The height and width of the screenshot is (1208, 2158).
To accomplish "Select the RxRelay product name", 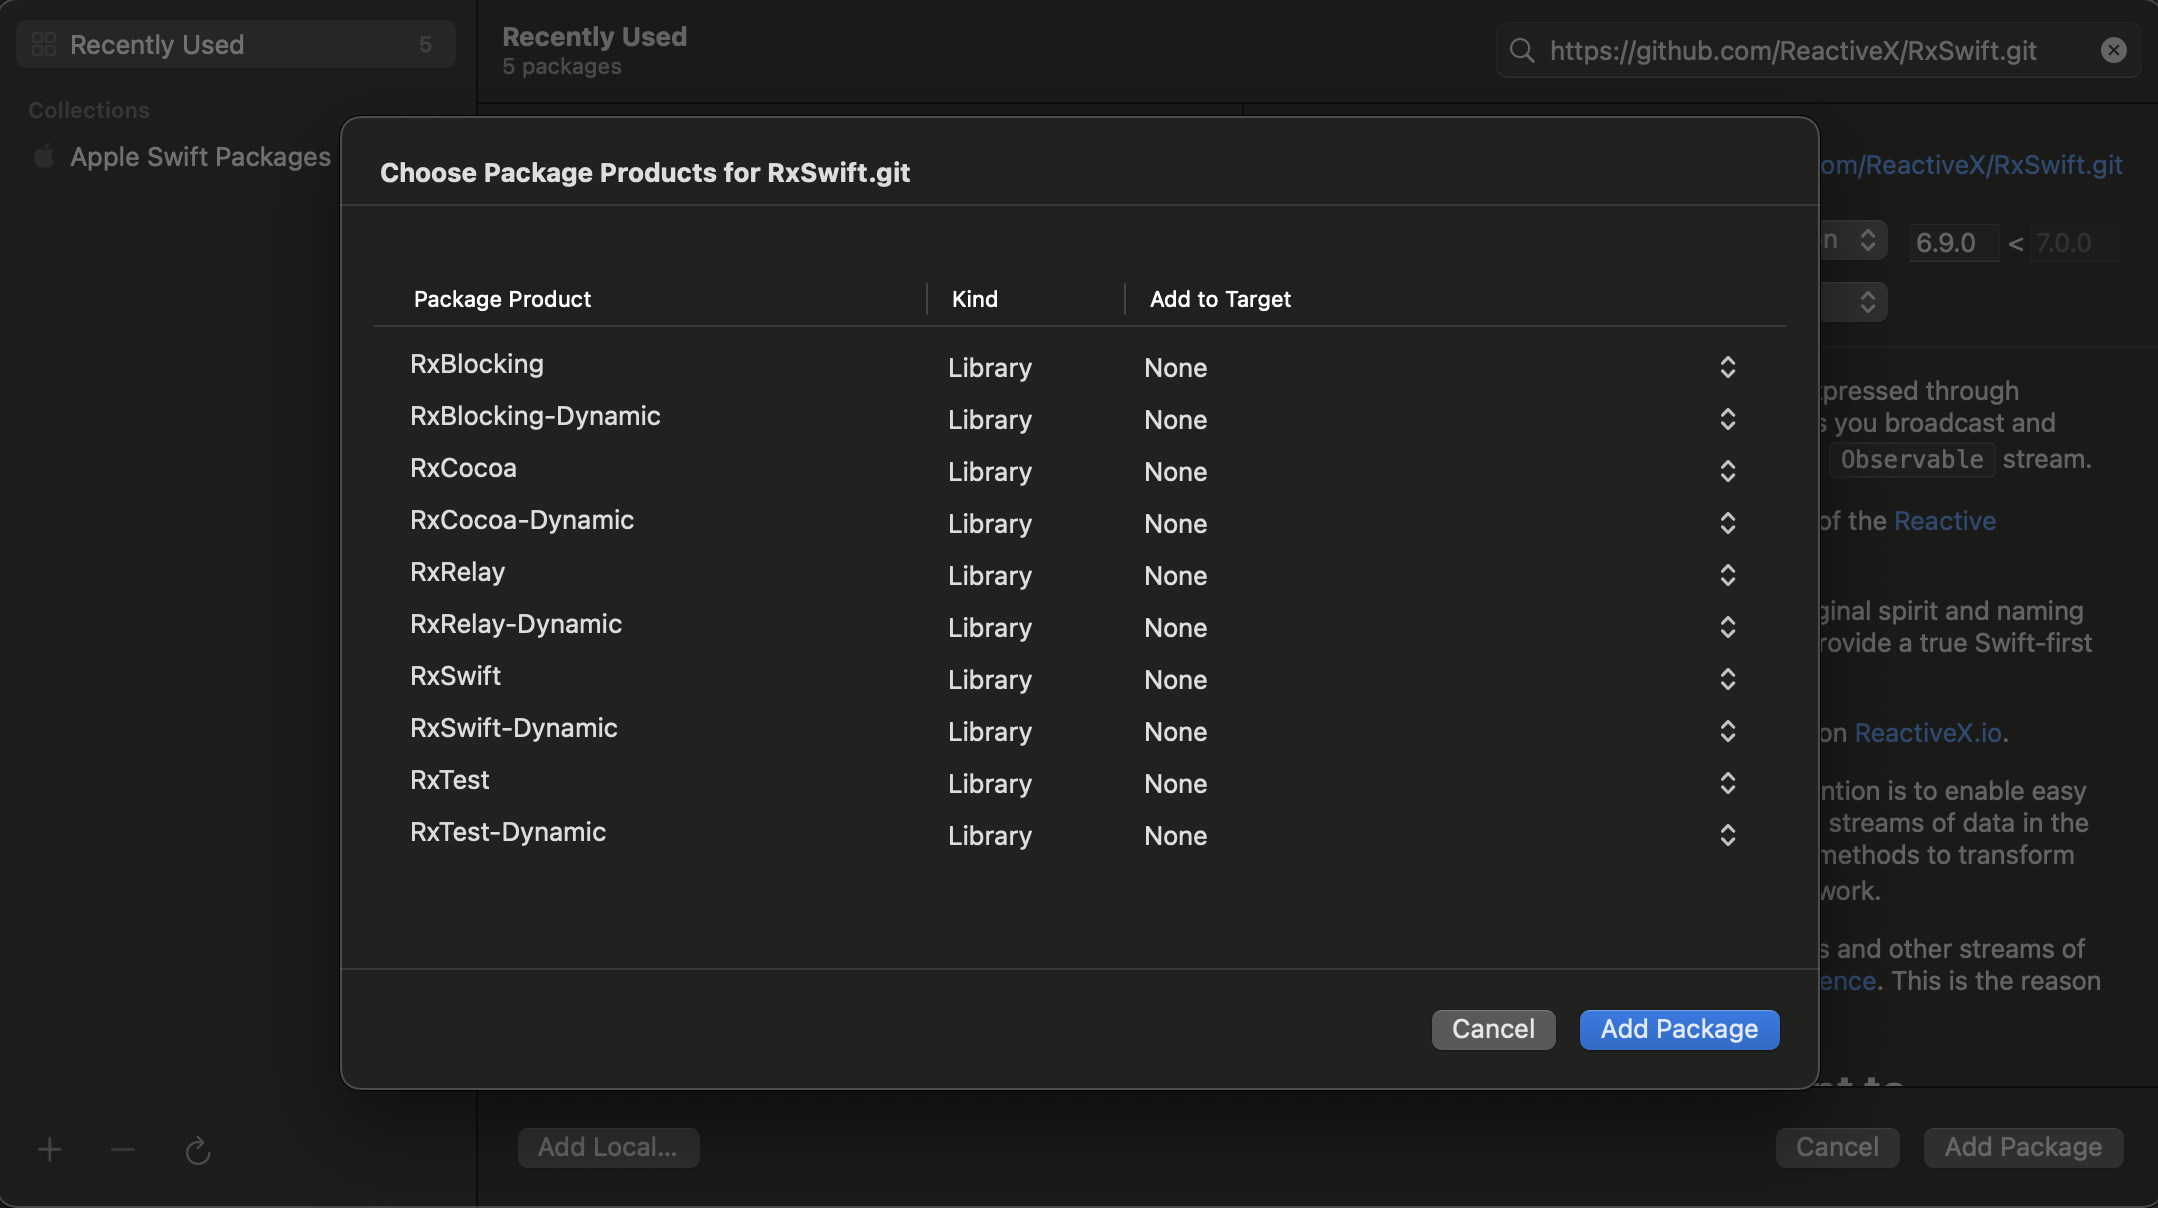I will tap(457, 572).
